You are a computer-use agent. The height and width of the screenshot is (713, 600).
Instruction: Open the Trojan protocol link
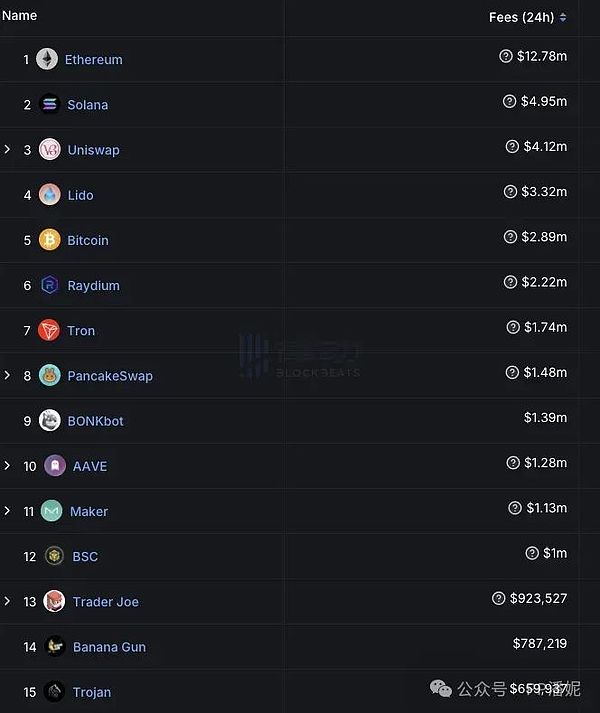point(91,692)
